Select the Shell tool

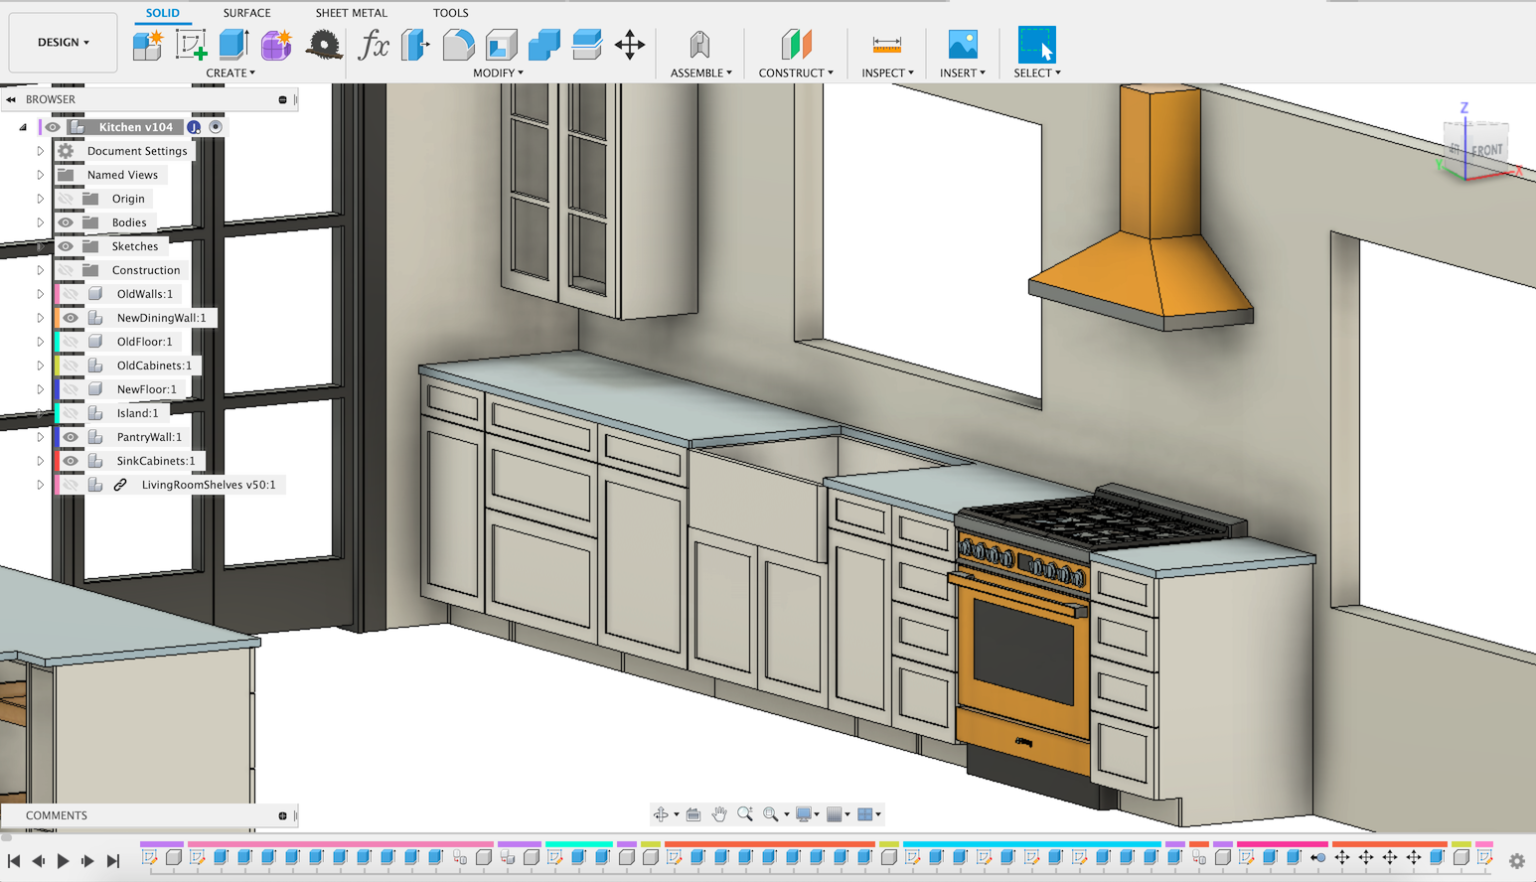[x=499, y=44]
